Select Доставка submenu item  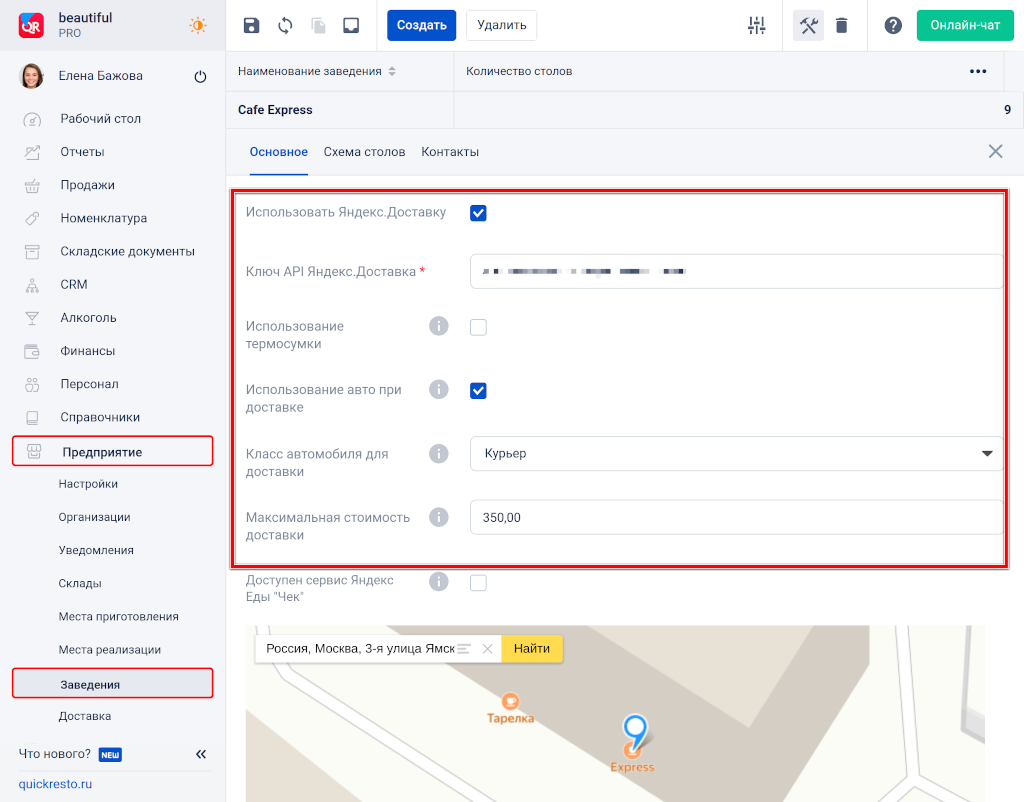[x=85, y=716]
